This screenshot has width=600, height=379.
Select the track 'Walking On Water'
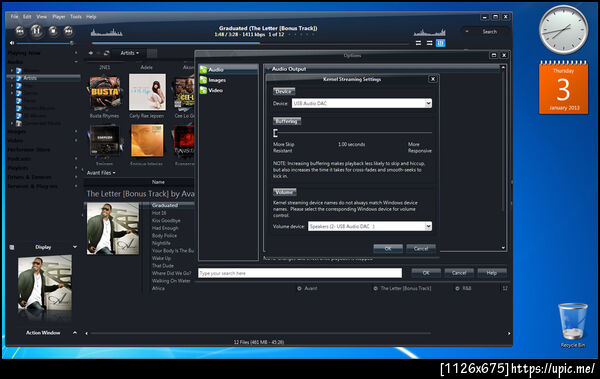coord(171,281)
